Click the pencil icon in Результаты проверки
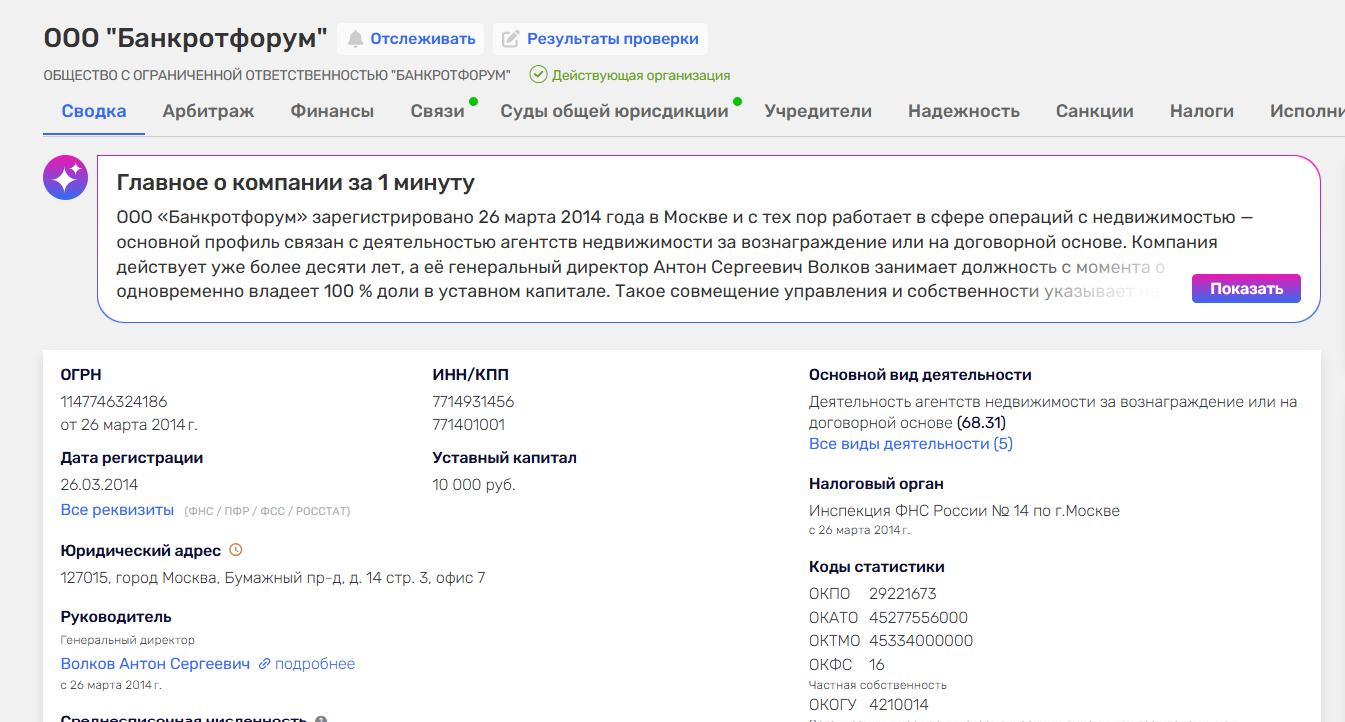1345x722 pixels. tap(510, 39)
